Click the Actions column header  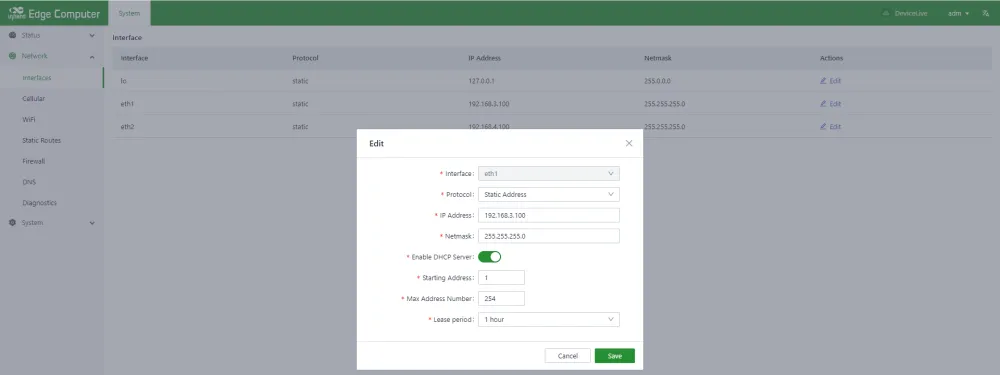click(832, 58)
